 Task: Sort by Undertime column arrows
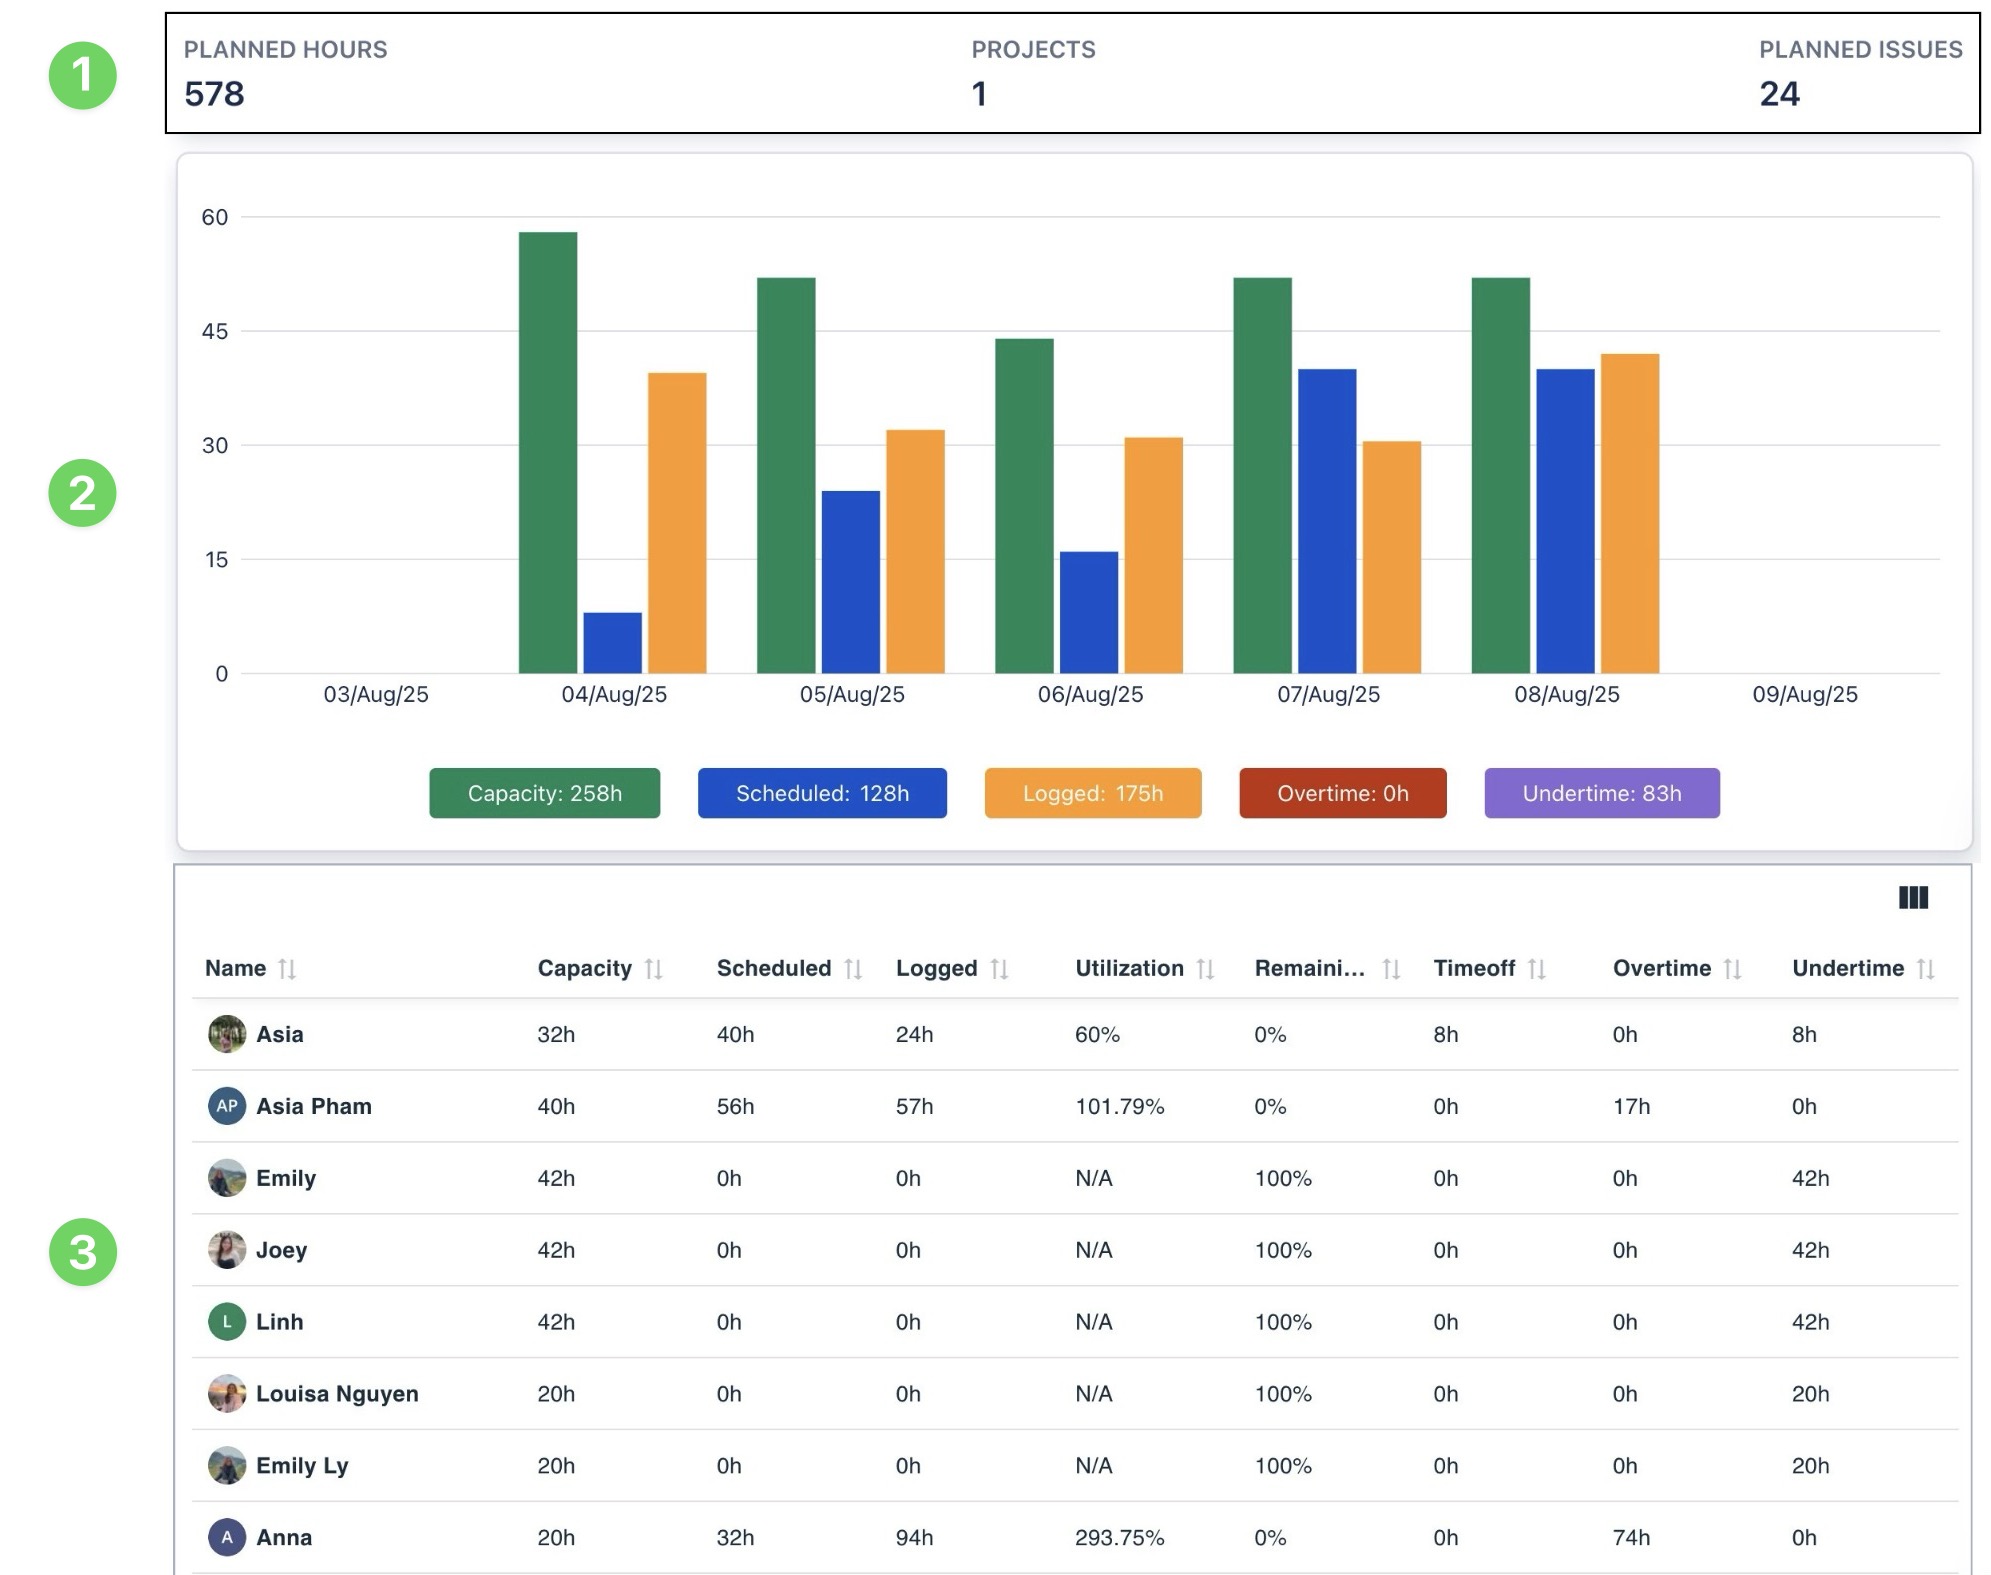tap(1925, 968)
